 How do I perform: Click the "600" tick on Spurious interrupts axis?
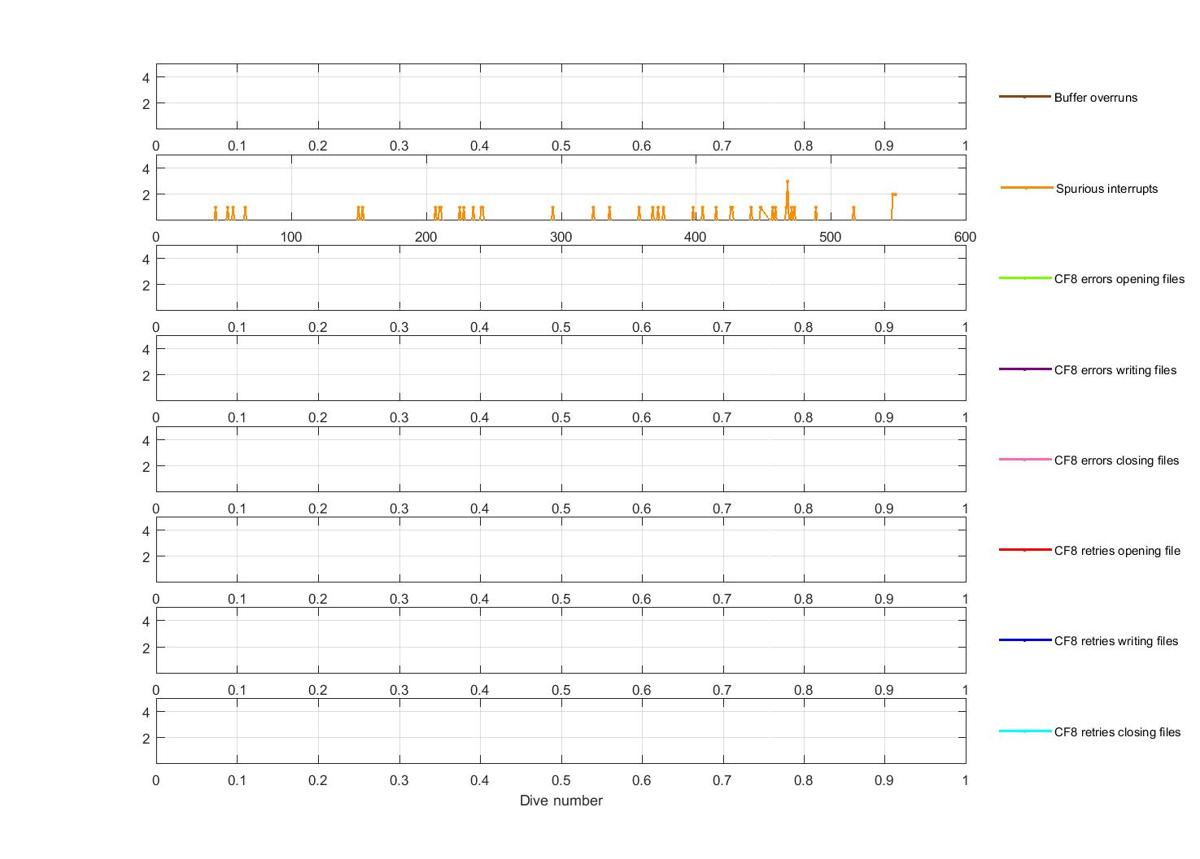click(x=965, y=237)
